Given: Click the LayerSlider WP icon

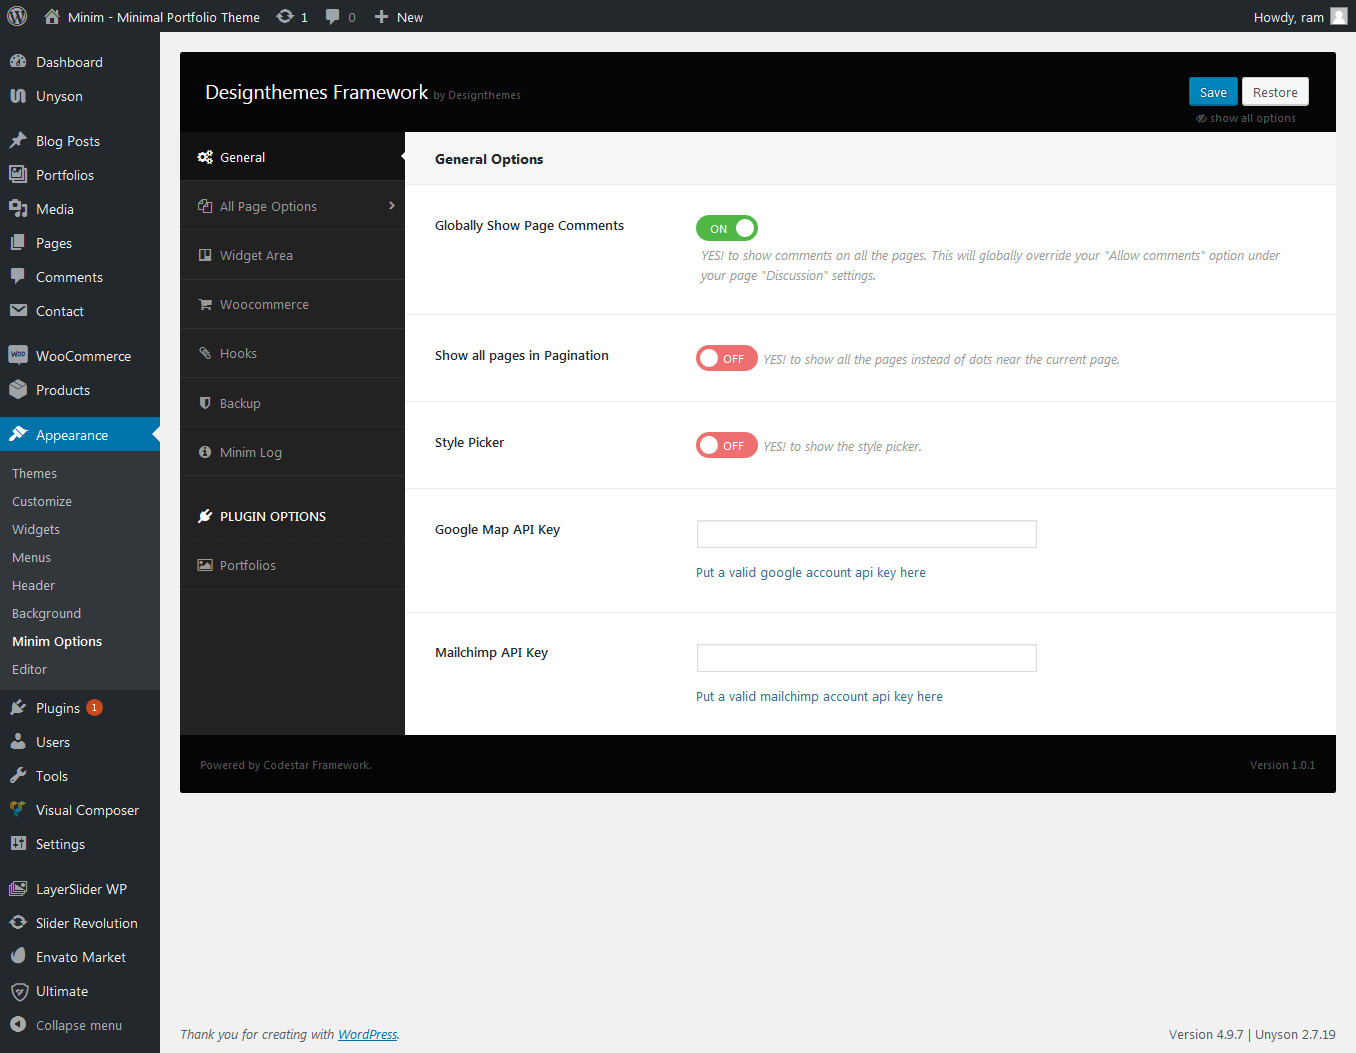Looking at the screenshot, I should click(x=18, y=888).
